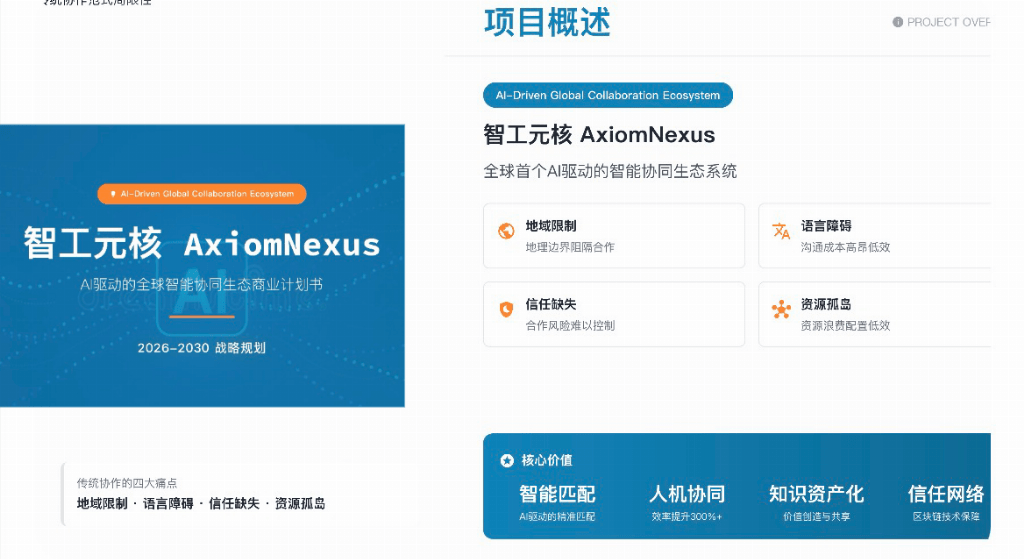The image size is (1024, 559).
Task: Select the 地域限制 card
Action: point(613,236)
